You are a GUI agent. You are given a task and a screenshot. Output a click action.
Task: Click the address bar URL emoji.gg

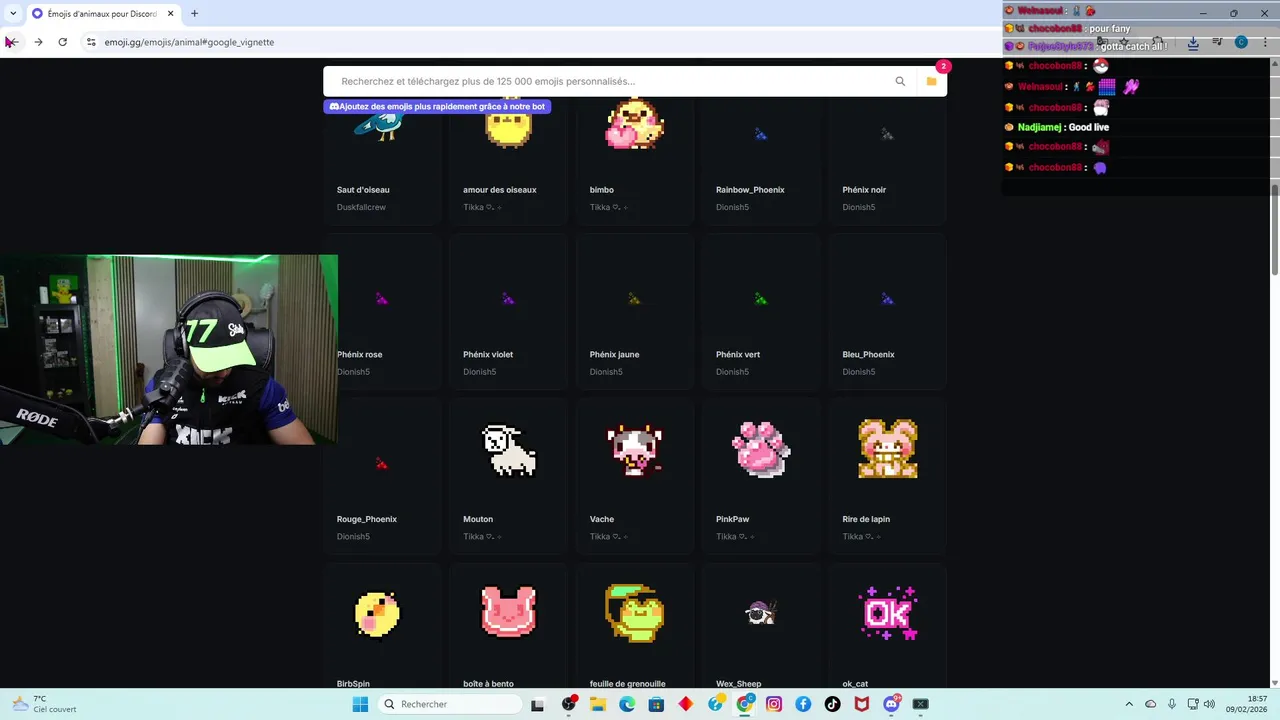189,42
